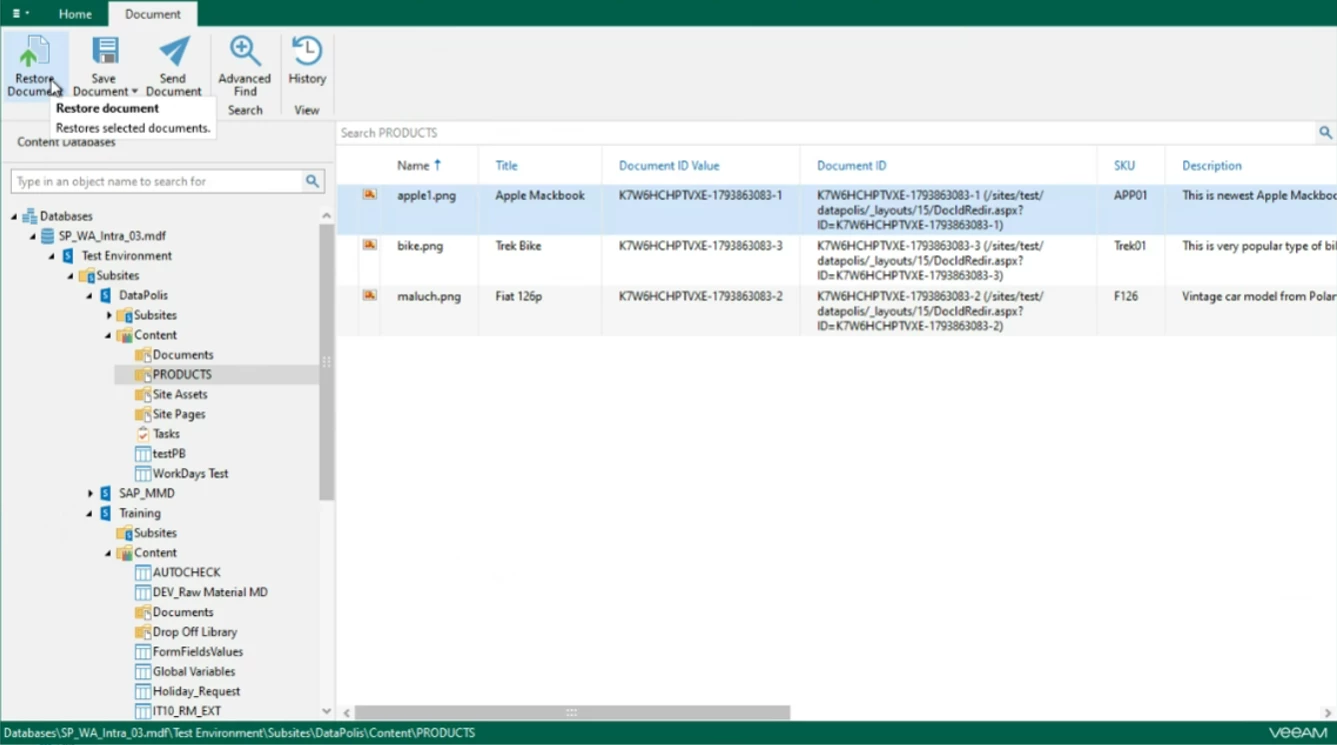Image resolution: width=1337 pixels, height=745 pixels.
Task: Click the AUTOCHECK list icon
Action: (x=143, y=572)
